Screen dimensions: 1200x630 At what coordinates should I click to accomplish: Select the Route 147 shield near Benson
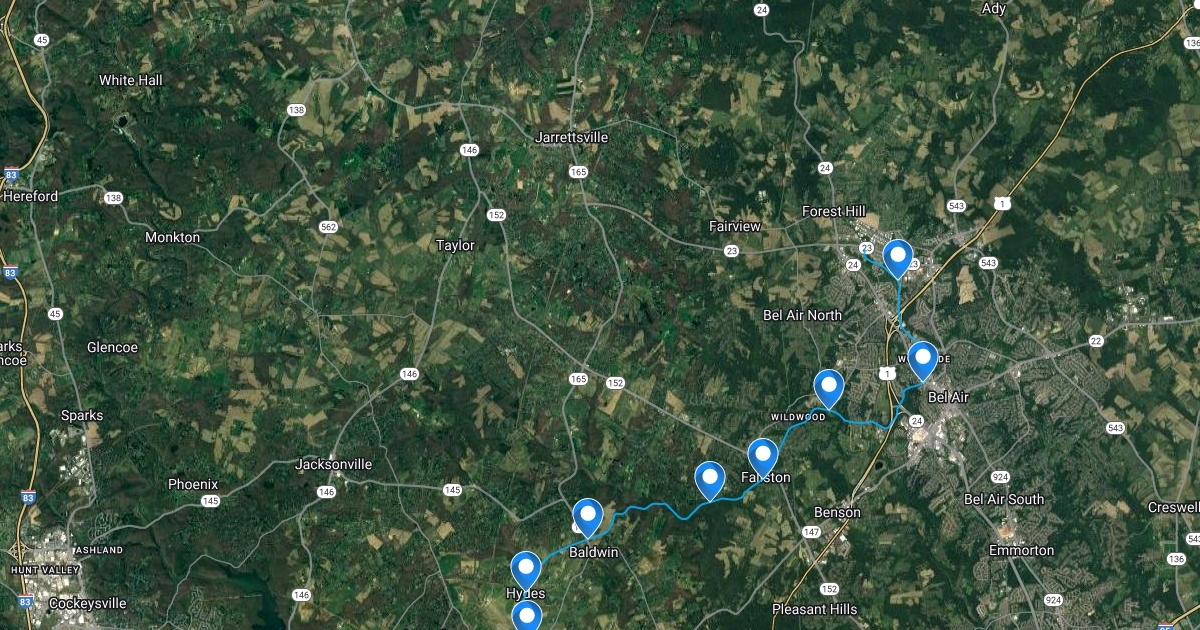pyautogui.click(x=811, y=532)
